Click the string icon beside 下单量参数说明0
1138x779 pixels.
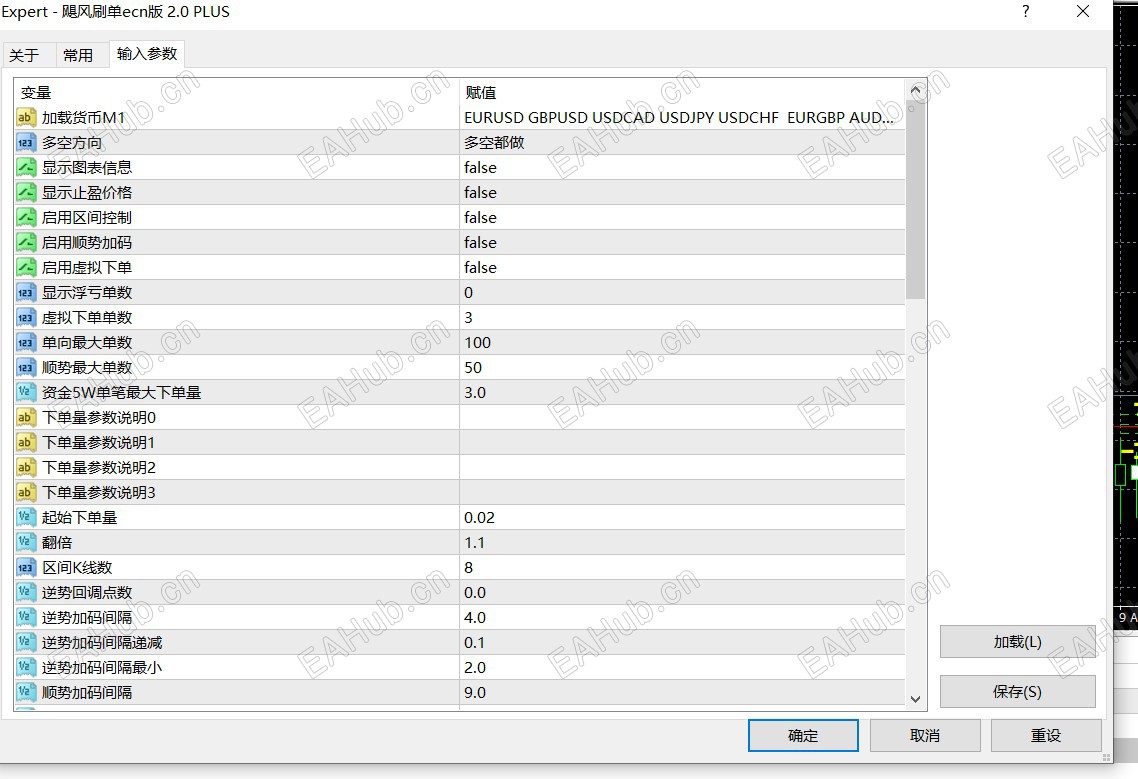point(25,417)
